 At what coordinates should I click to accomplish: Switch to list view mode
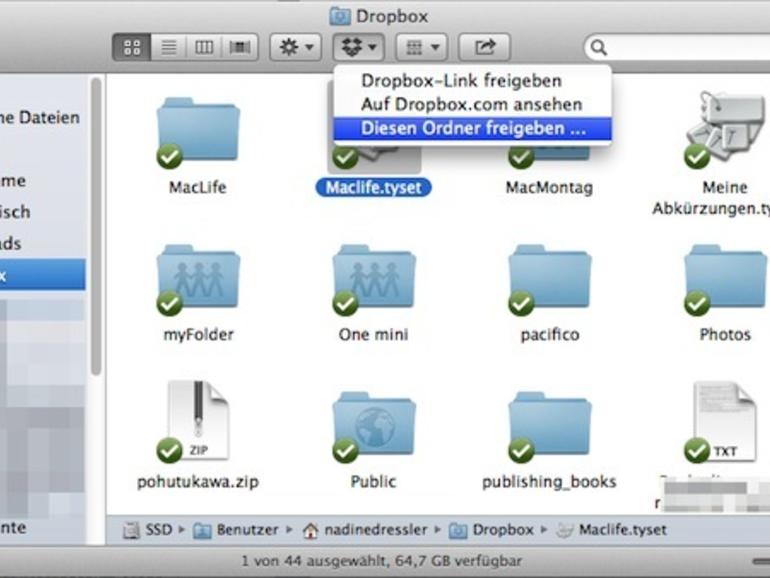[x=168, y=47]
